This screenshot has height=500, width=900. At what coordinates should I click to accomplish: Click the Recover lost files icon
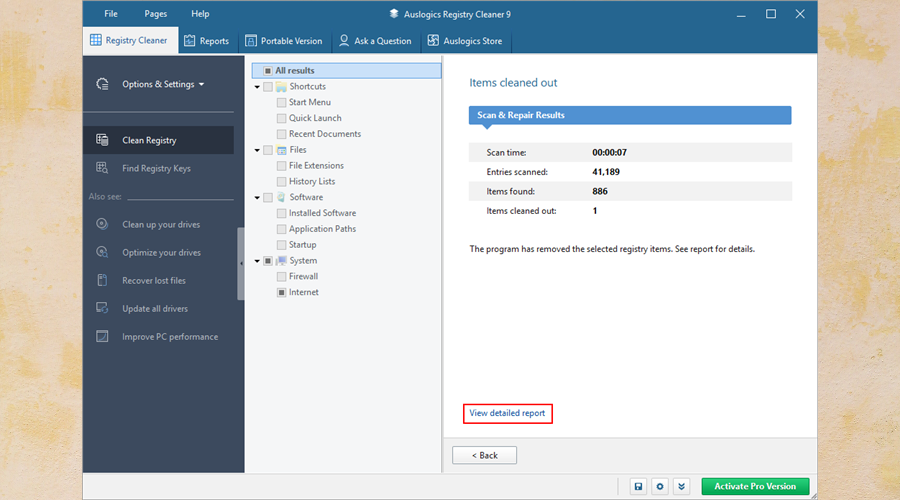tap(102, 280)
